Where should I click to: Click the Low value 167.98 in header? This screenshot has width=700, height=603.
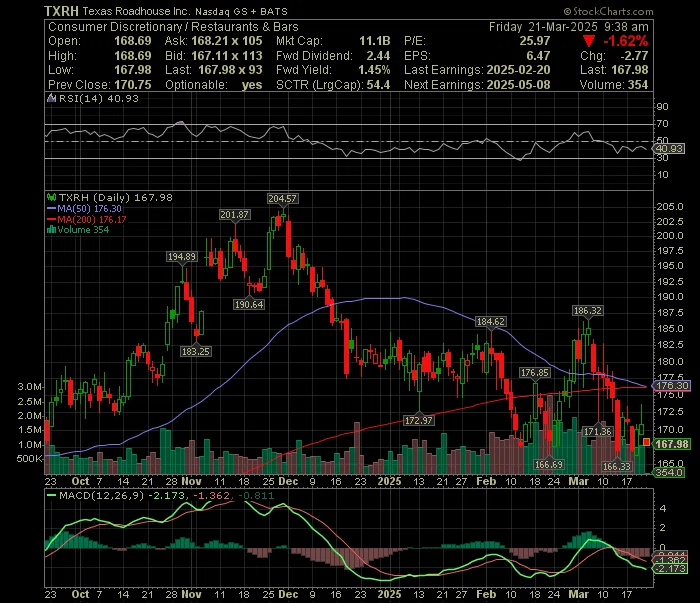pos(133,70)
